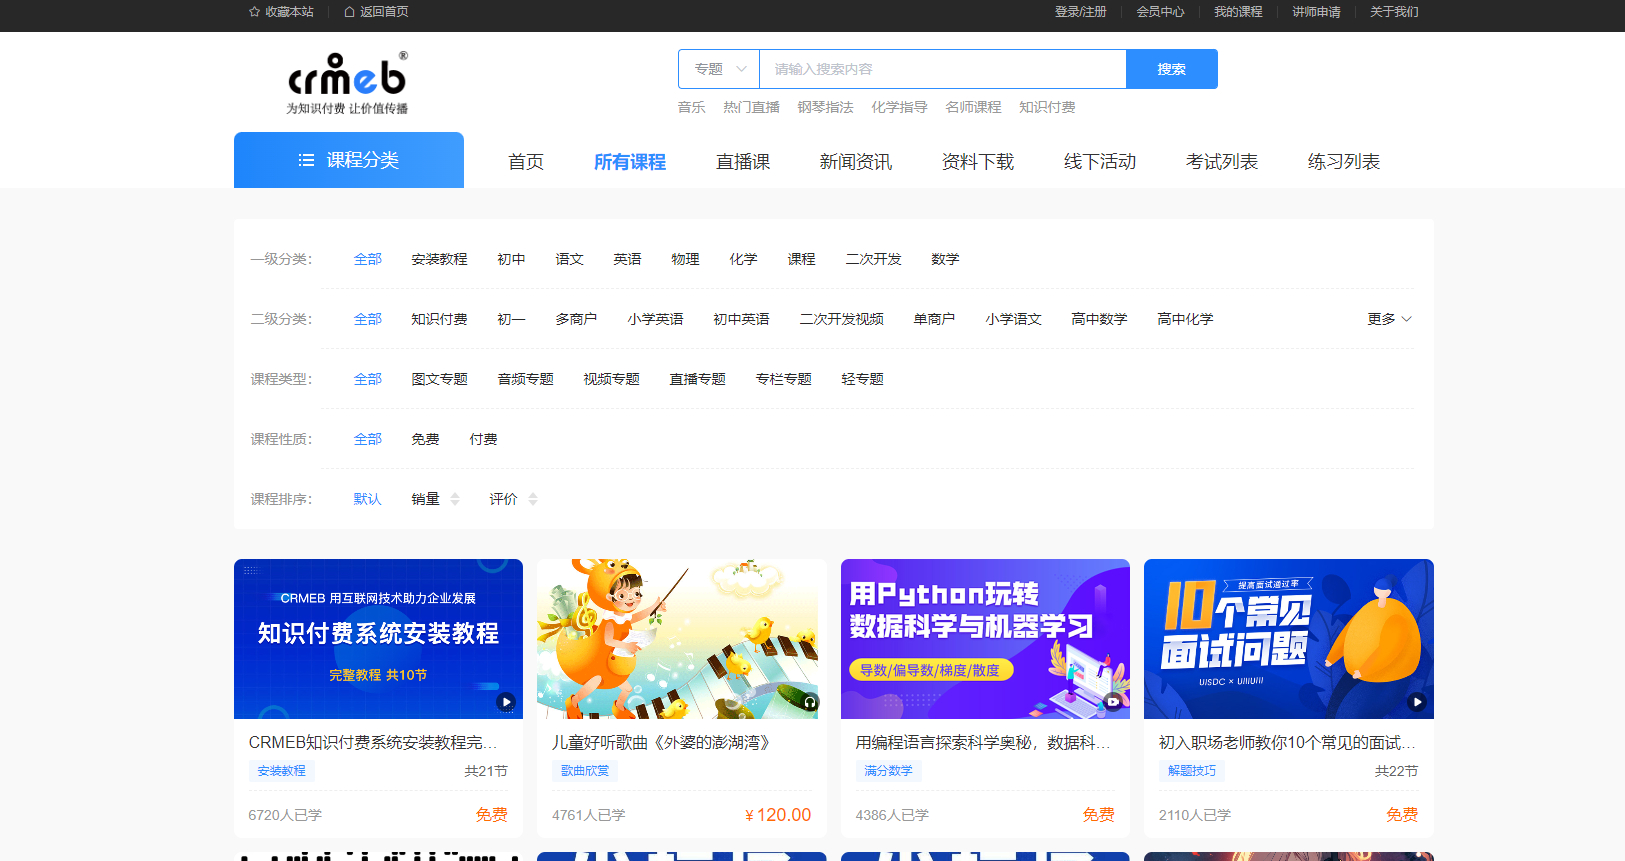Go to 新闻资讯 navigation tab

tap(855, 162)
